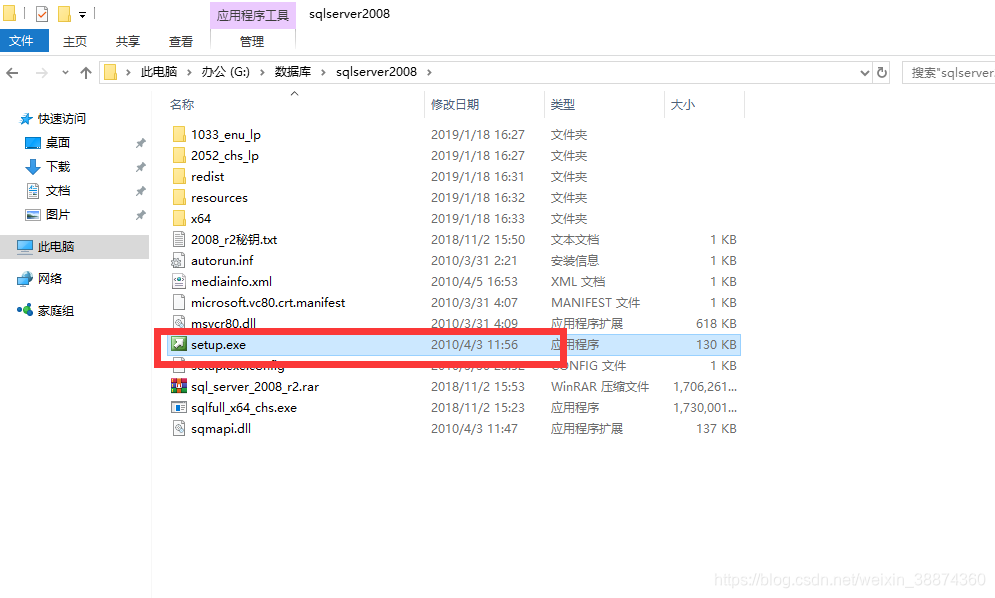Screen dimensions: 995x598
Task: Unpin 文档 using its pin icon
Action: pyautogui.click(x=140, y=192)
